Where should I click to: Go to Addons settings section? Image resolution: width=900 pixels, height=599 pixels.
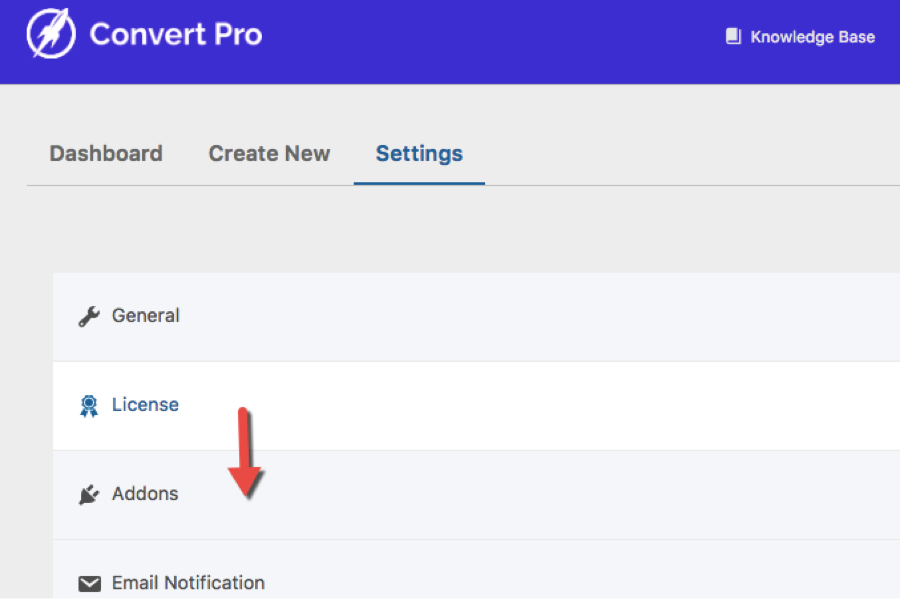pyautogui.click(x=476, y=495)
